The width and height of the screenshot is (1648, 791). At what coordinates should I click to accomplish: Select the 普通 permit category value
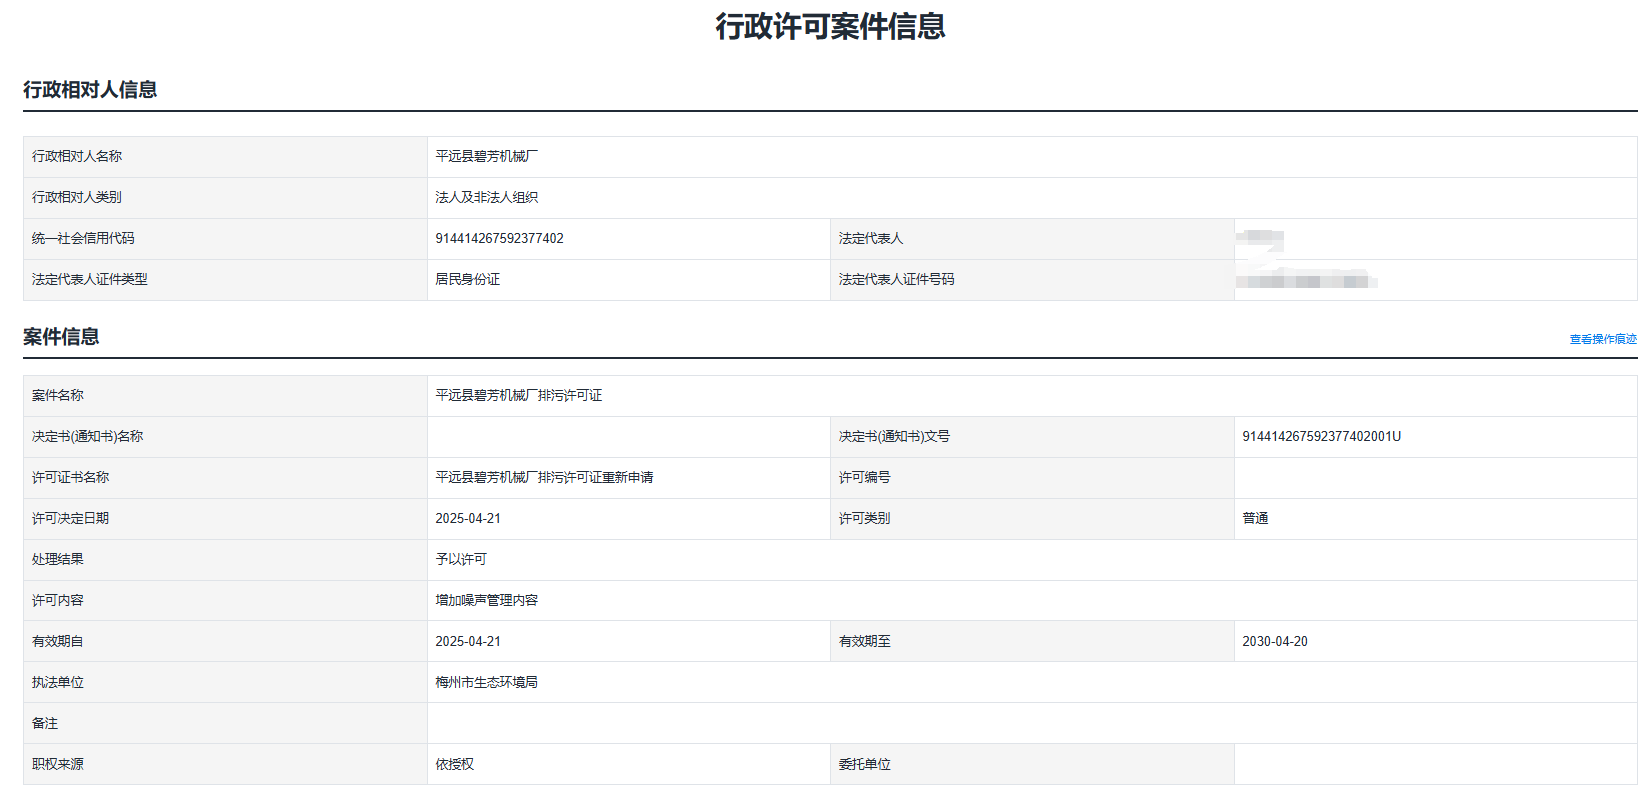point(1255,519)
